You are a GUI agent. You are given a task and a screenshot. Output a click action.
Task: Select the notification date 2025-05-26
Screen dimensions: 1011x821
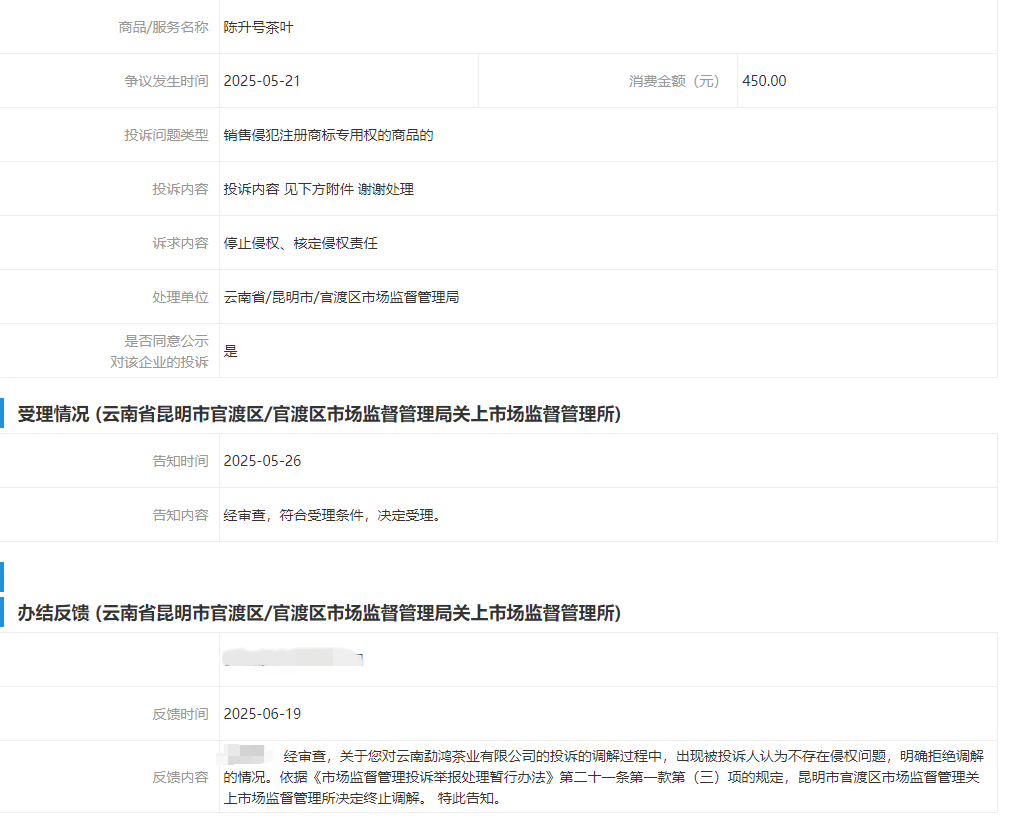point(262,461)
